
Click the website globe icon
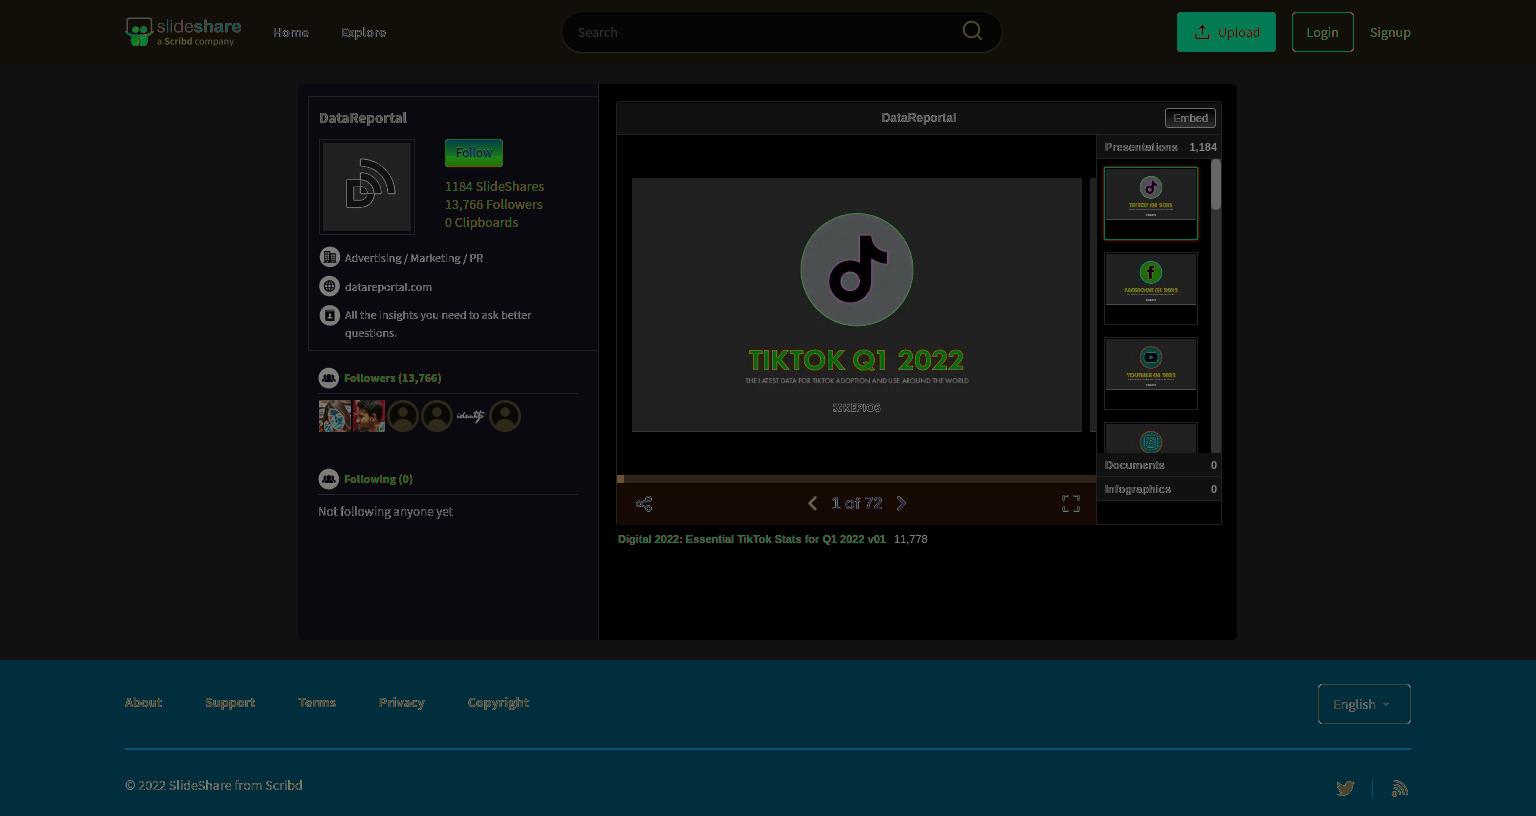pyautogui.click(x=329, y=286)
